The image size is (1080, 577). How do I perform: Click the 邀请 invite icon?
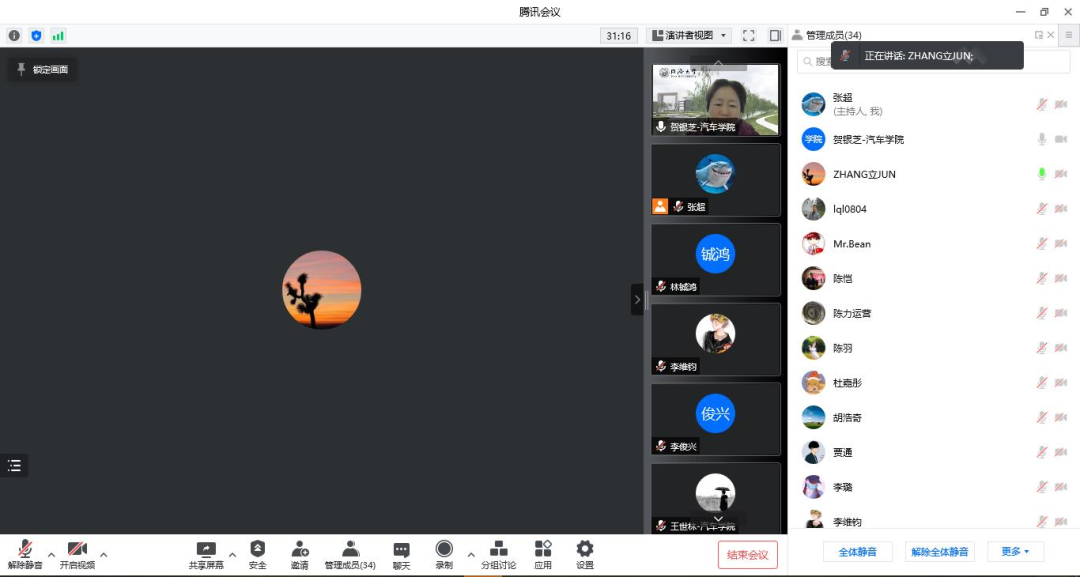coord(299,554)
